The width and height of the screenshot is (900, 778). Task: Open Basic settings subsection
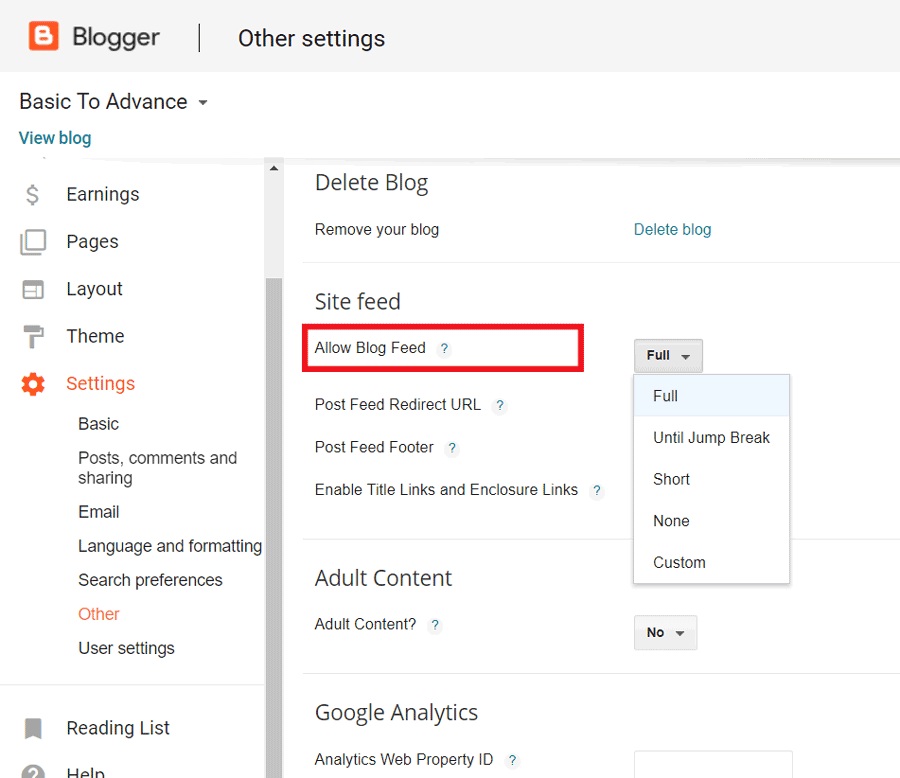[x=99, y=424]
